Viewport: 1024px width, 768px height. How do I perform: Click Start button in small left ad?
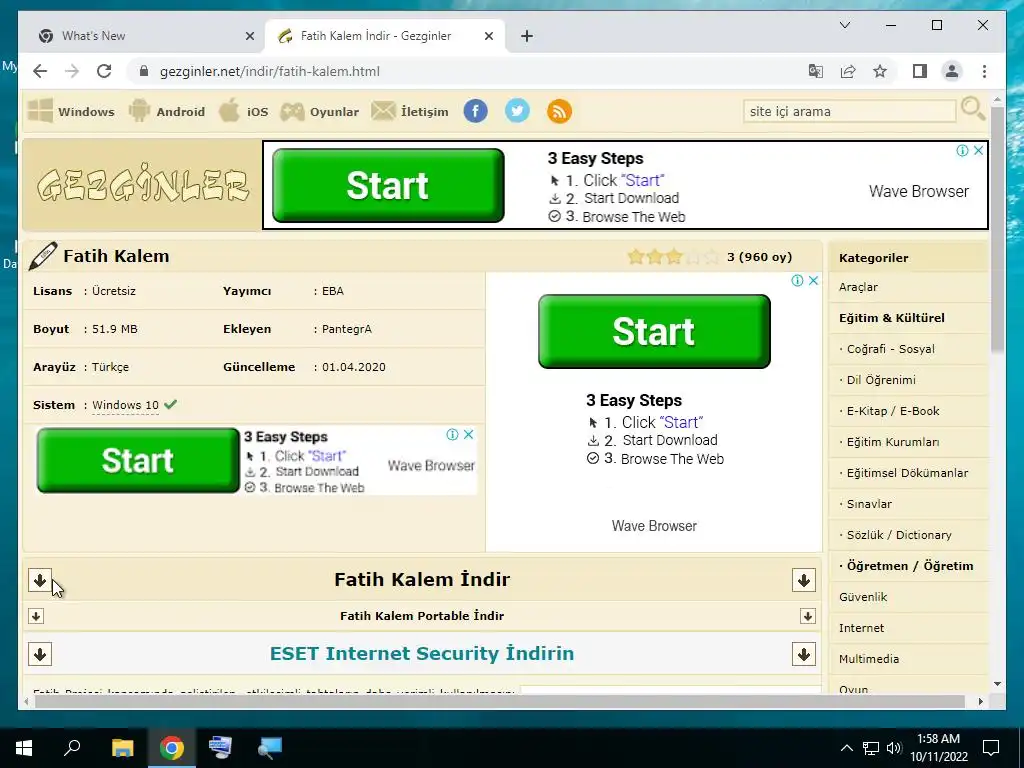click(138, 460)
